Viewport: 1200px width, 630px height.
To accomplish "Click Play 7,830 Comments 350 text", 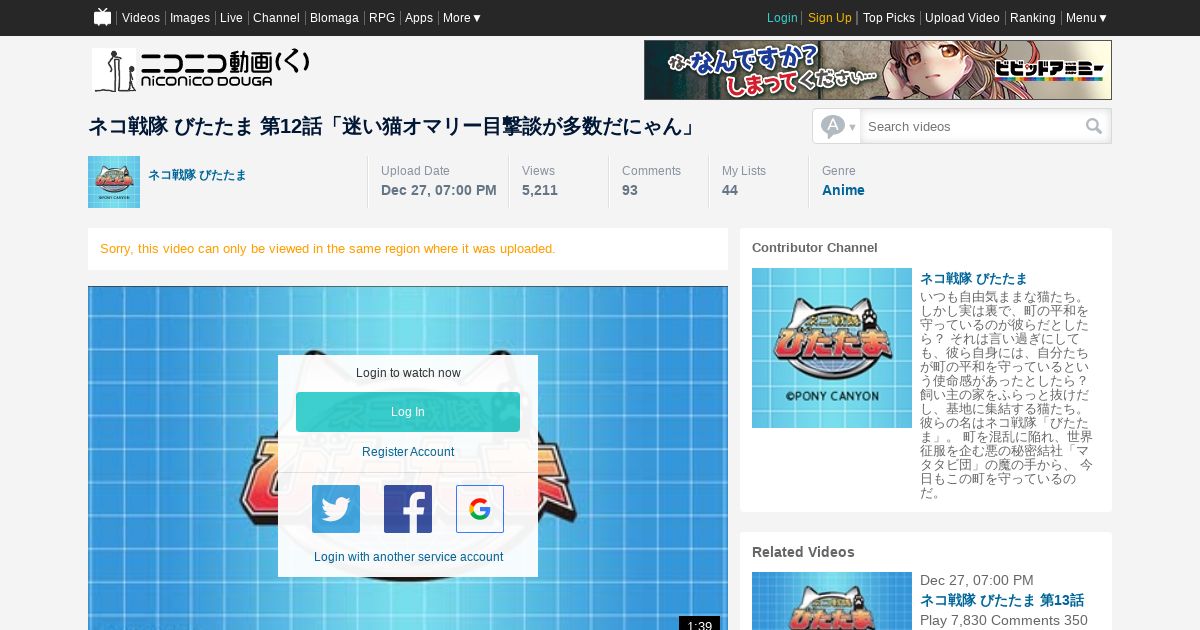I will [1004, 620].
